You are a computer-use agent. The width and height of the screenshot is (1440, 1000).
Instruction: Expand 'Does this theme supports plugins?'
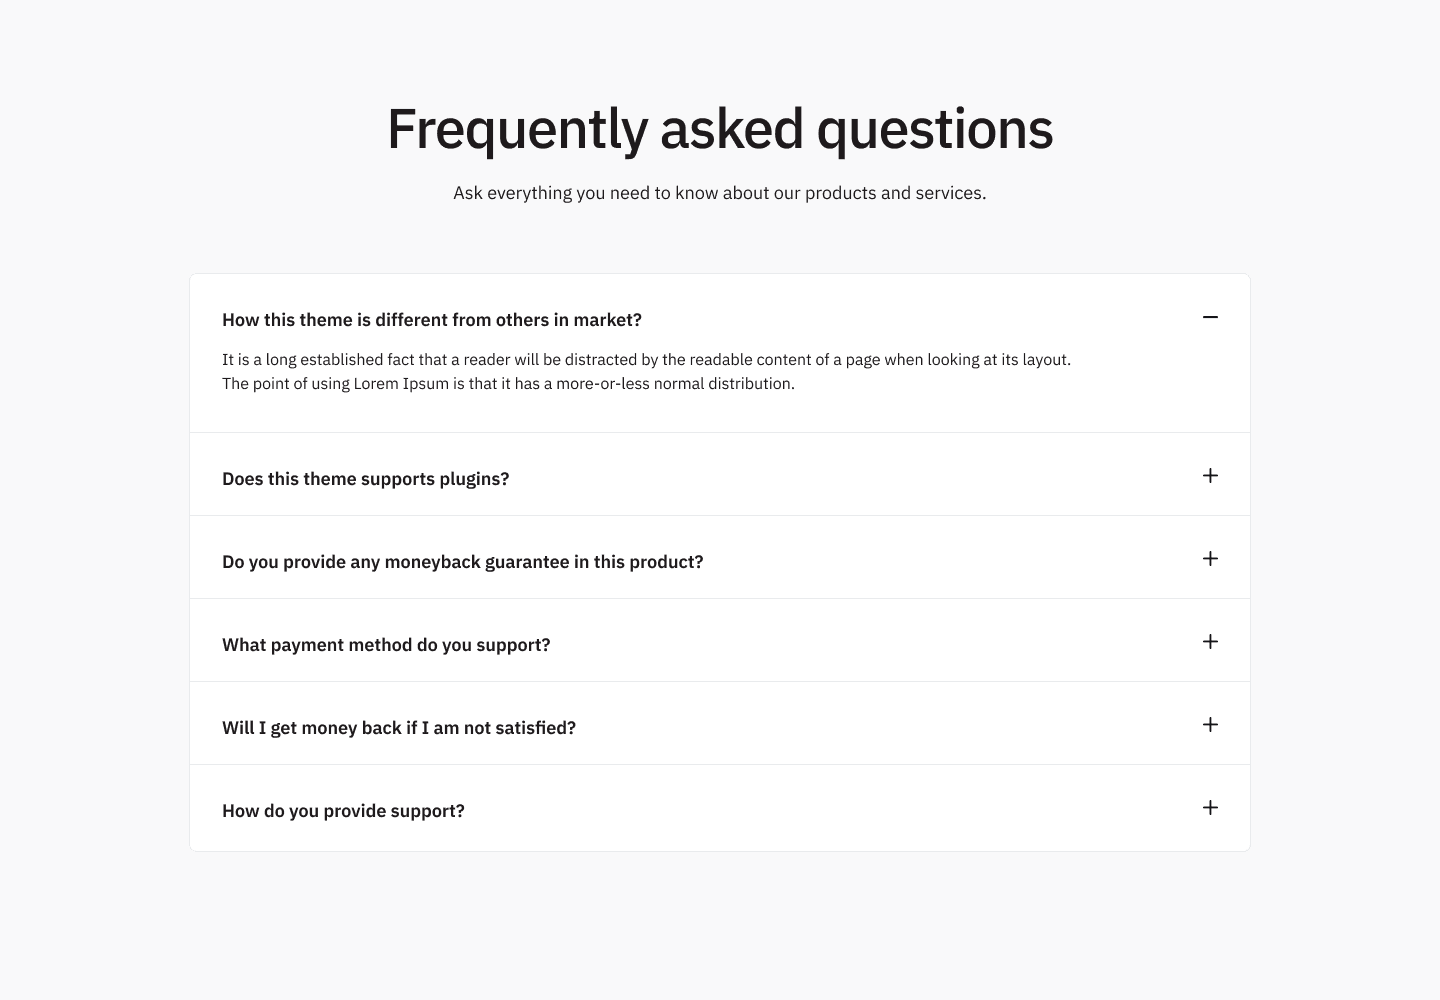366,478
